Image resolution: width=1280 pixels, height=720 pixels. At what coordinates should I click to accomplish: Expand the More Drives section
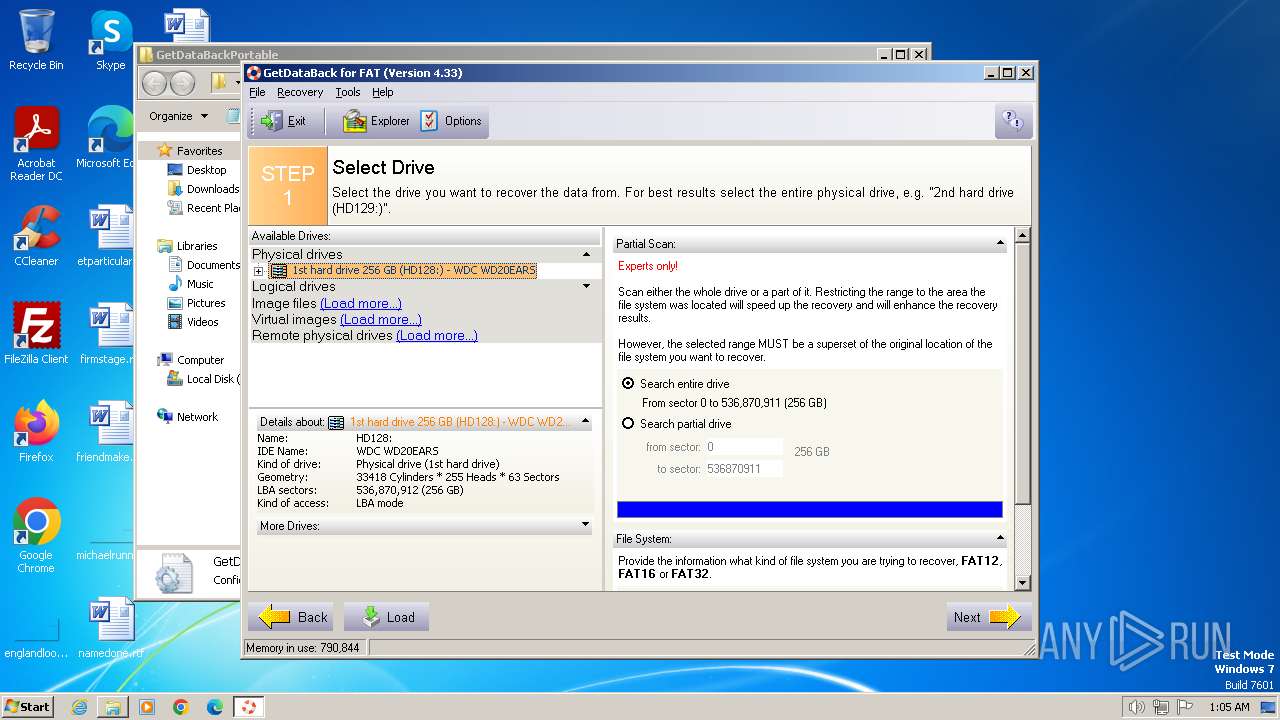(586, 525)
